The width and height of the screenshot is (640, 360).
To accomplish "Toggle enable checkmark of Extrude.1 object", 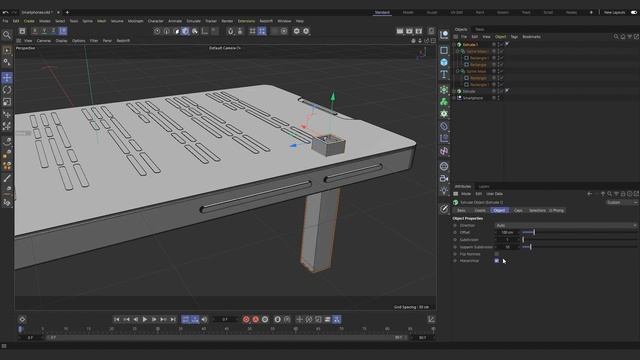I will (x=501, y=44).
